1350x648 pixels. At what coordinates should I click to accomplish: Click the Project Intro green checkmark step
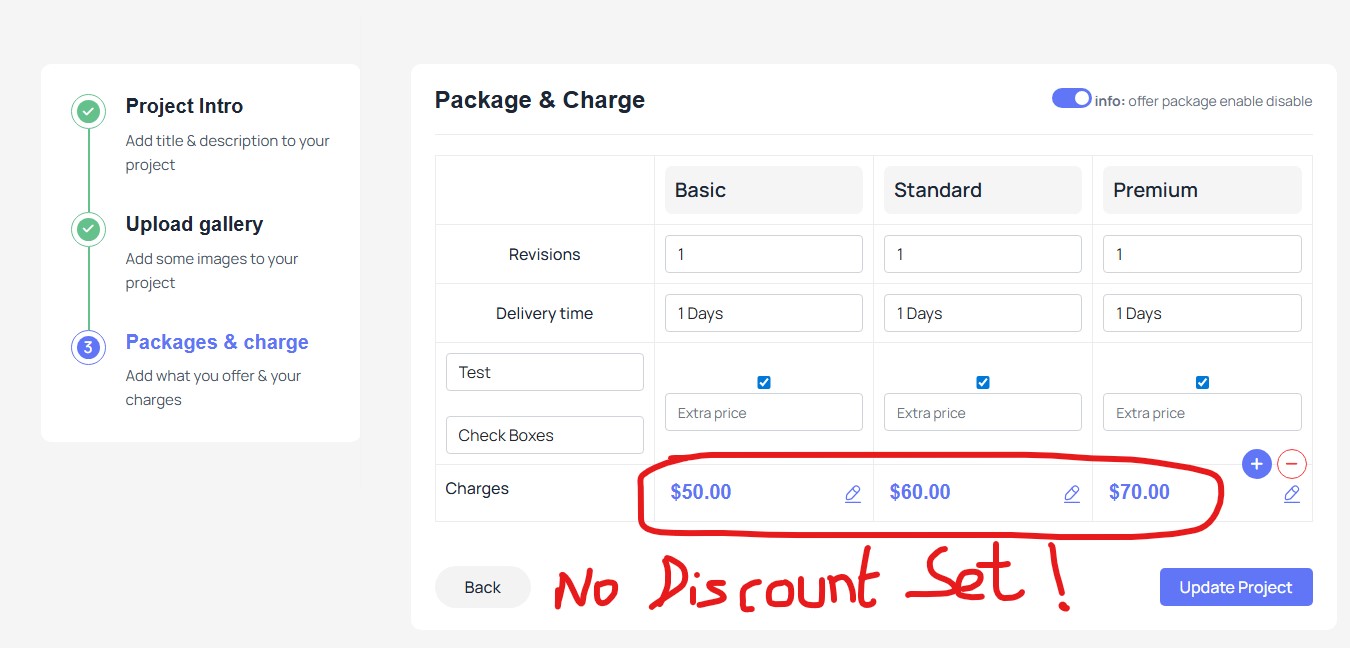click(x=88, y=111)
